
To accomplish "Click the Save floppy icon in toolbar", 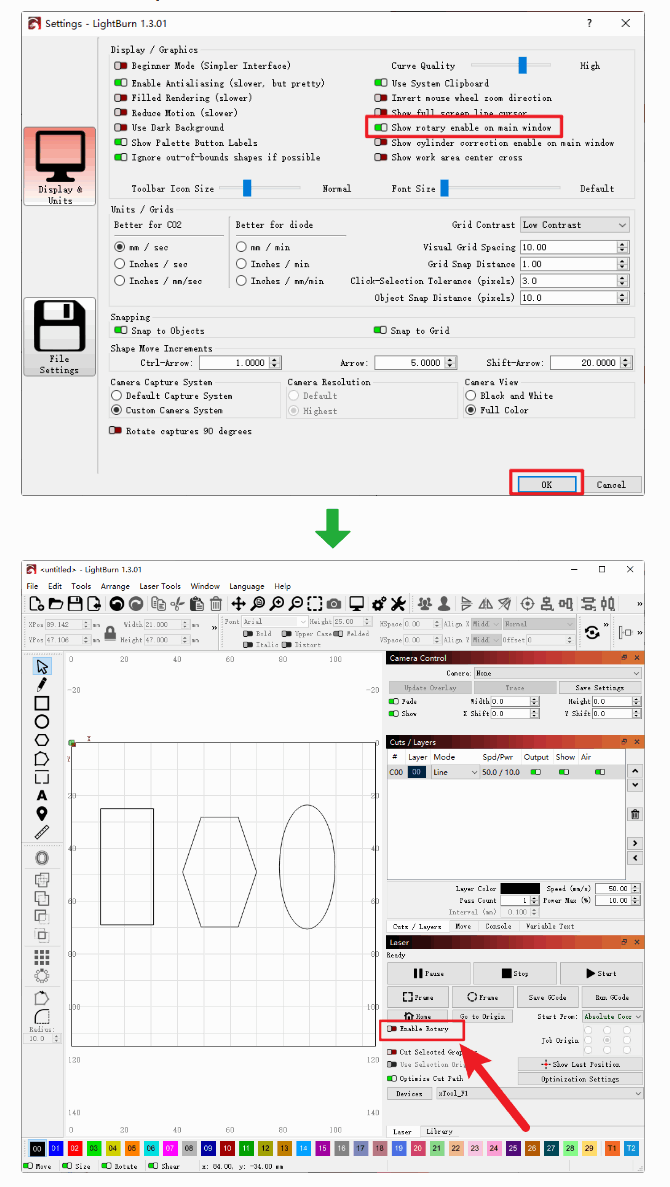I will [75, 603].
